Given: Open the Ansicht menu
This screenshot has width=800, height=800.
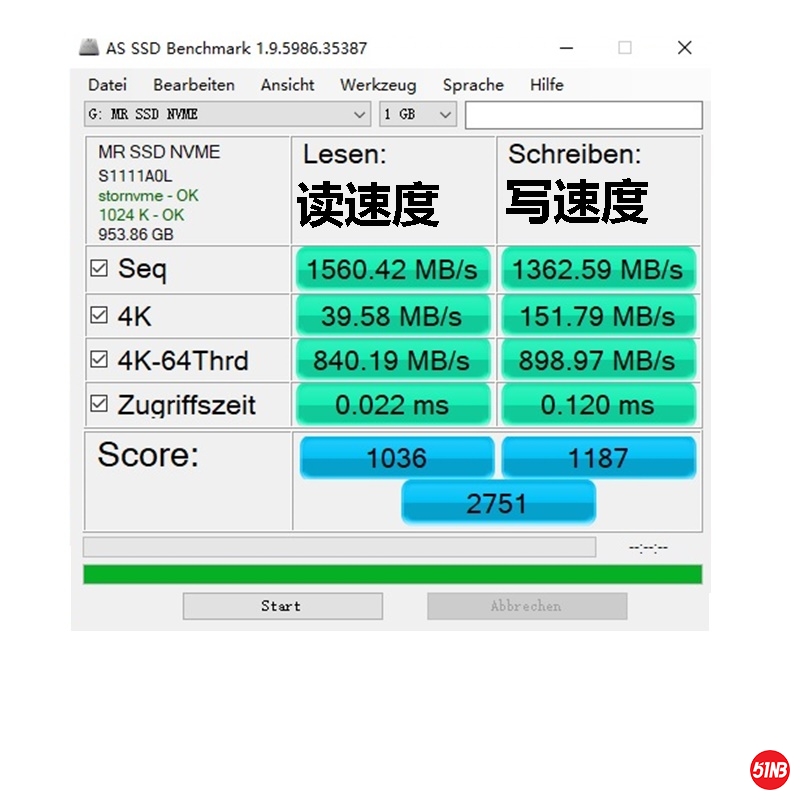Looking at the screenshot, I should [x=287, y=85].
